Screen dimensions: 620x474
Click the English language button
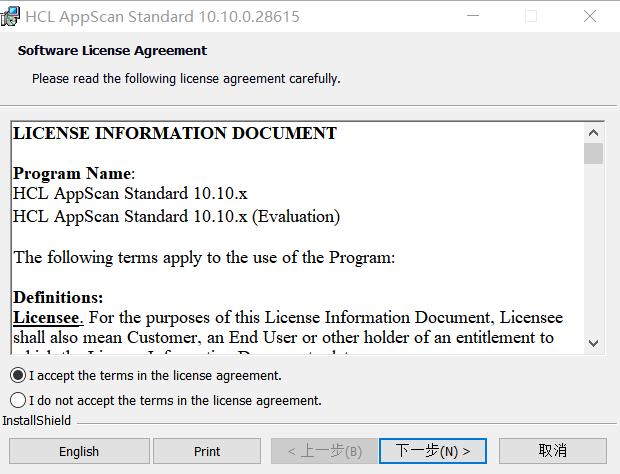click(79, 451)
